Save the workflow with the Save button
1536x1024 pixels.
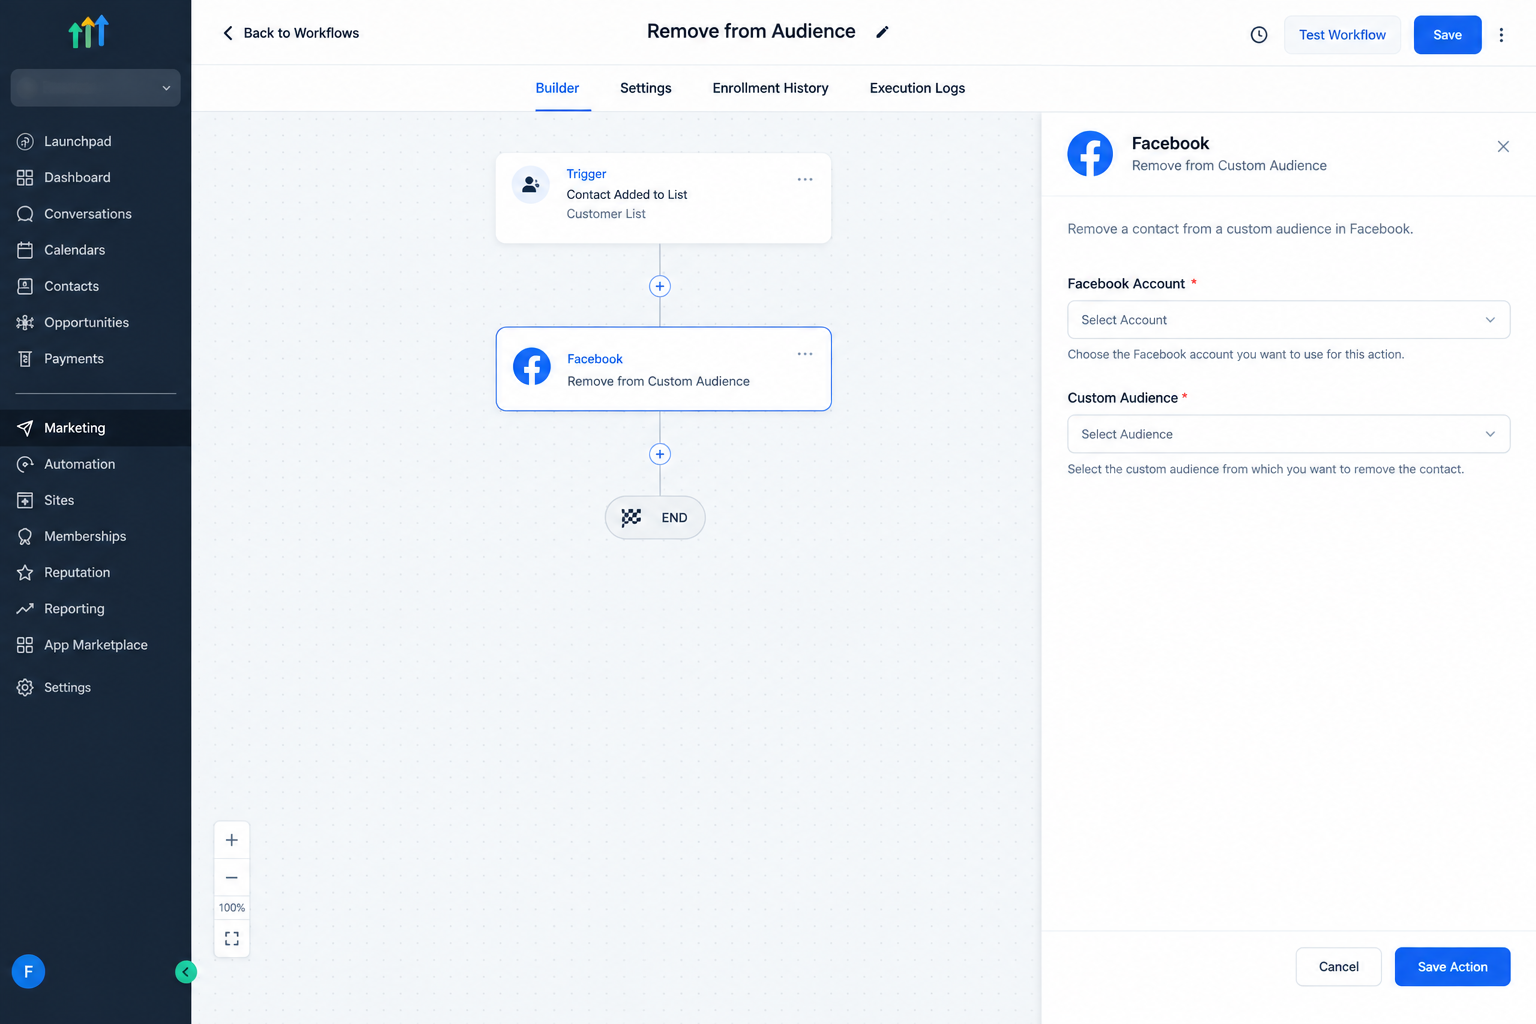point(1447,35)
